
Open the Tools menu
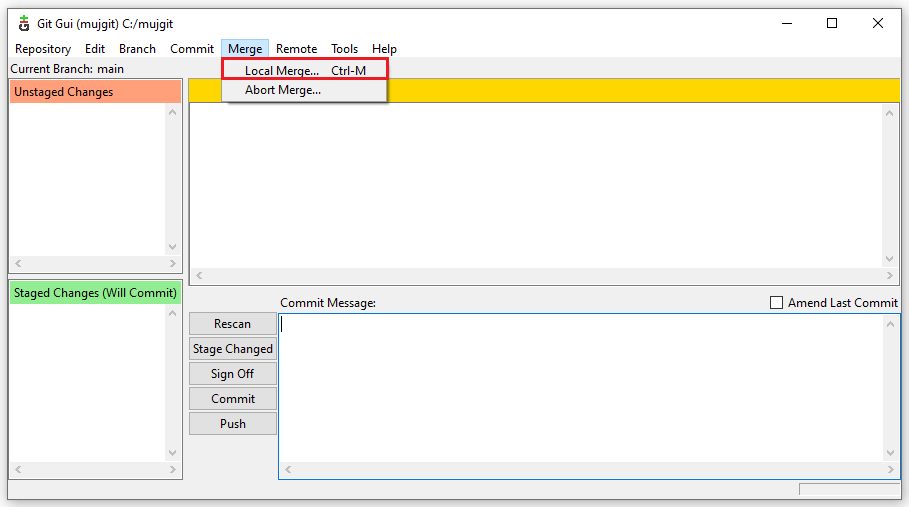click(x=344, y=49)
